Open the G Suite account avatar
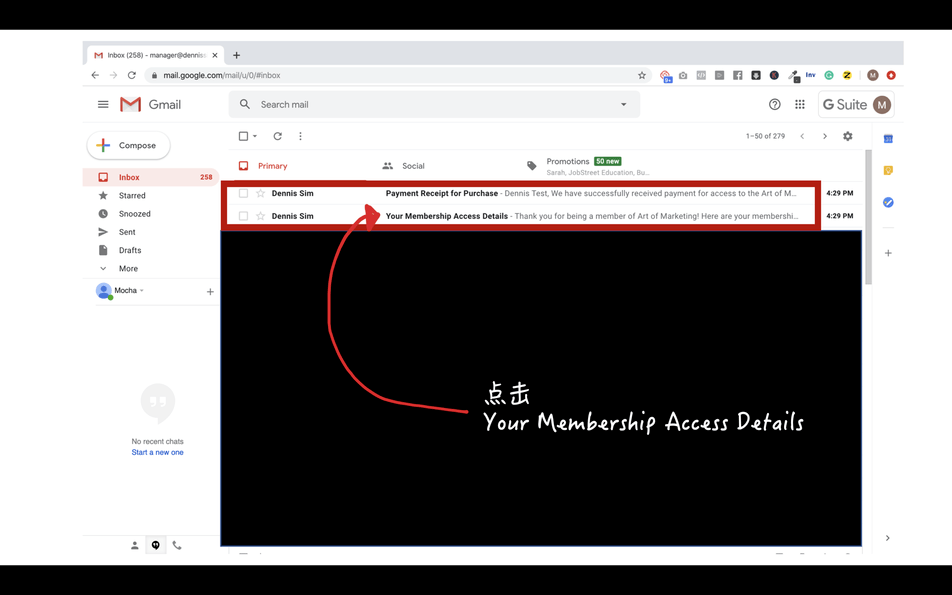This screenshot has width=952, height=595. [882, 104]
